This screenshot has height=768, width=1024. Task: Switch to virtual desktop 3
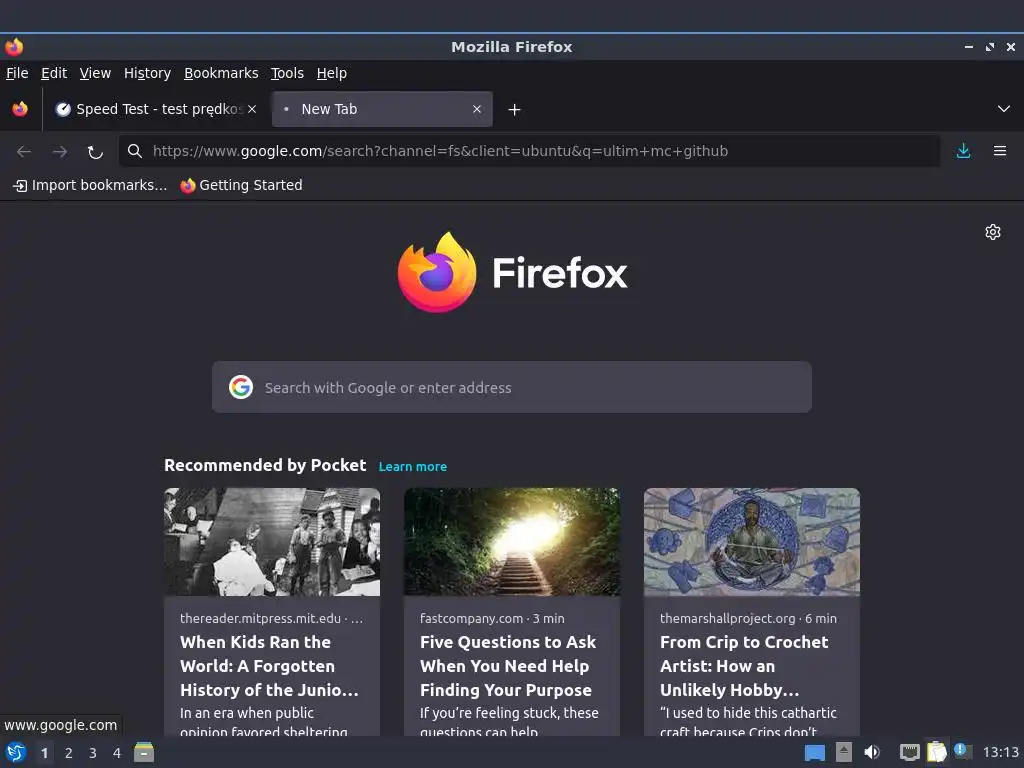93,753
